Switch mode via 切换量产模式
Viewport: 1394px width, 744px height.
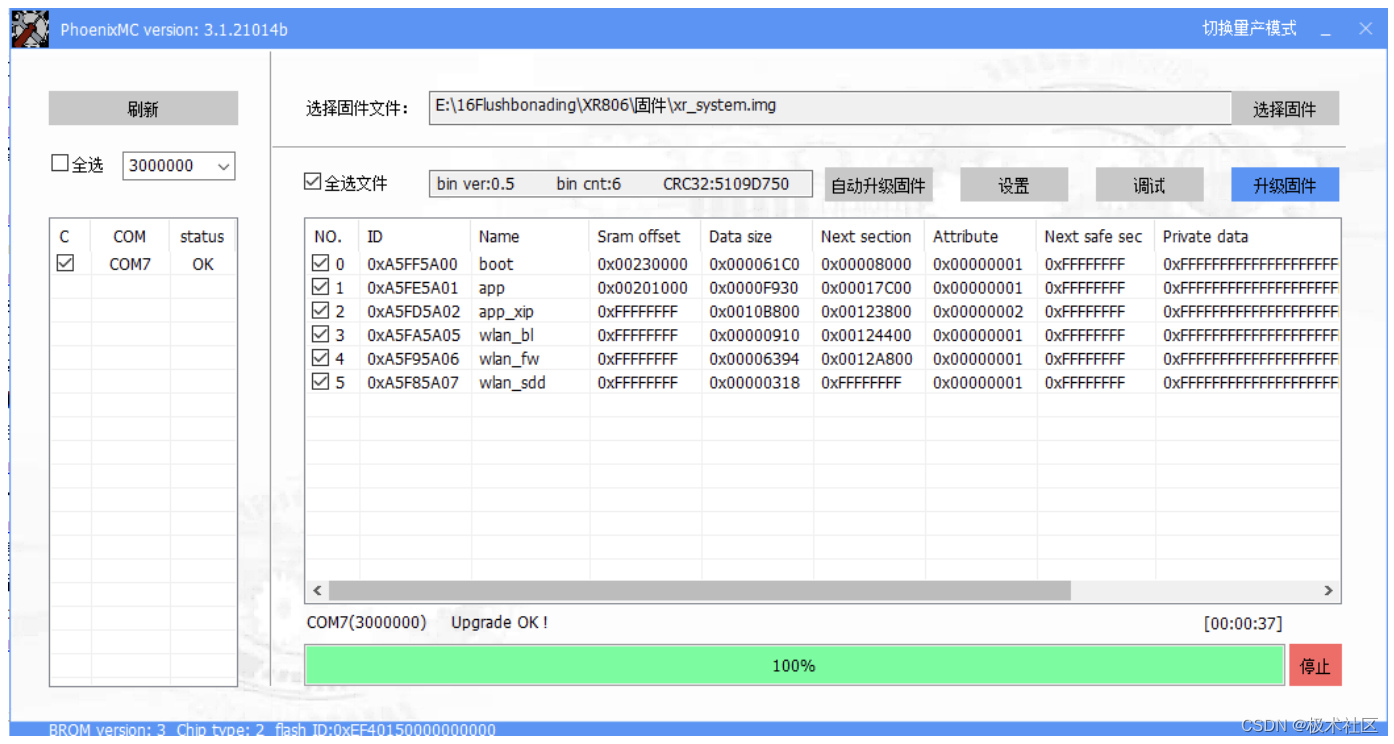coord(1249,28)
